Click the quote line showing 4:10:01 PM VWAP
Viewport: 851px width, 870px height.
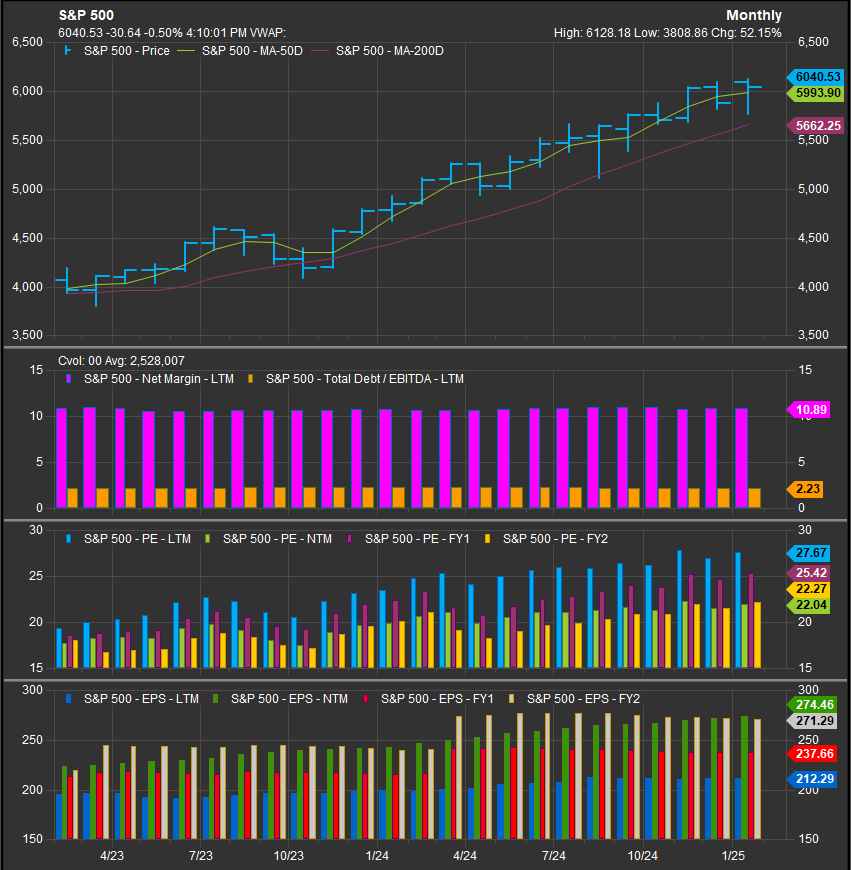(172, 33)
